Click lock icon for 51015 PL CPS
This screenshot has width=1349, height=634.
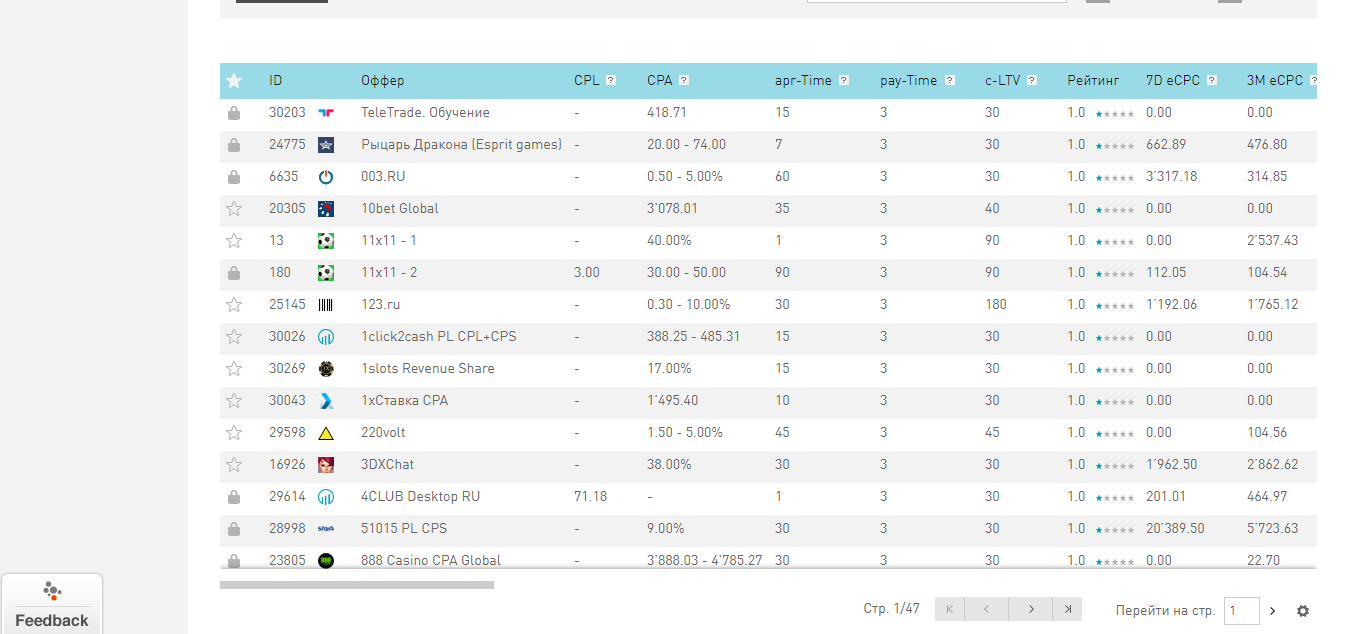coord(234,529)
